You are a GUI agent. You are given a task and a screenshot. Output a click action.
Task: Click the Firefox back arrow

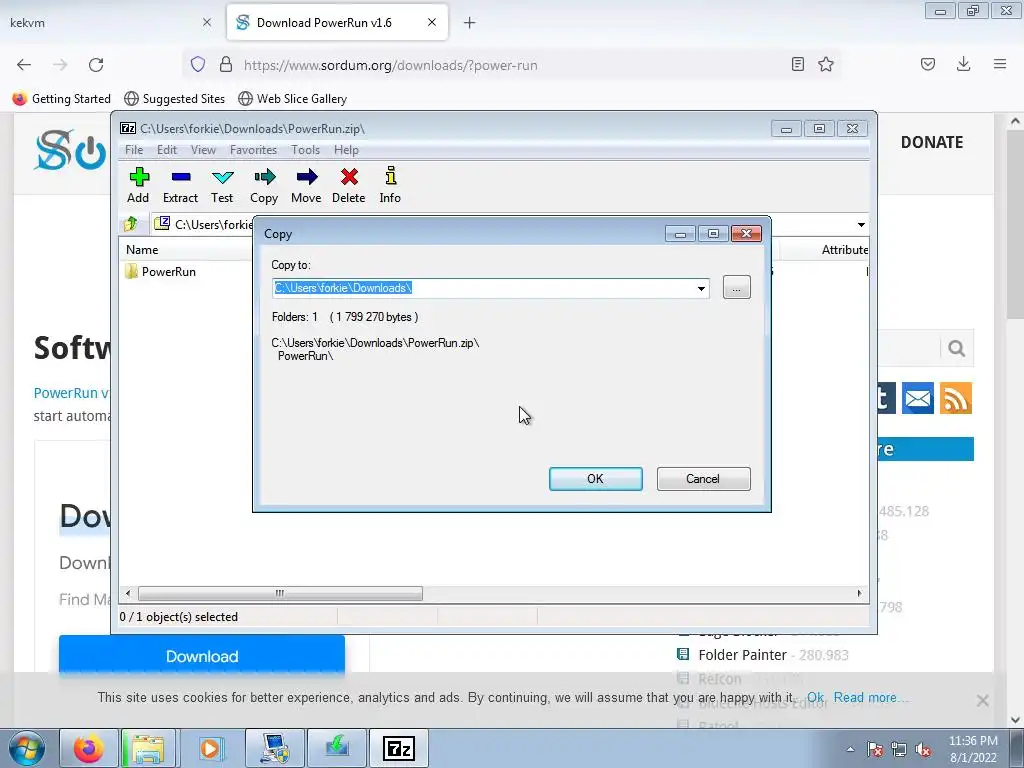pos(24,64)
